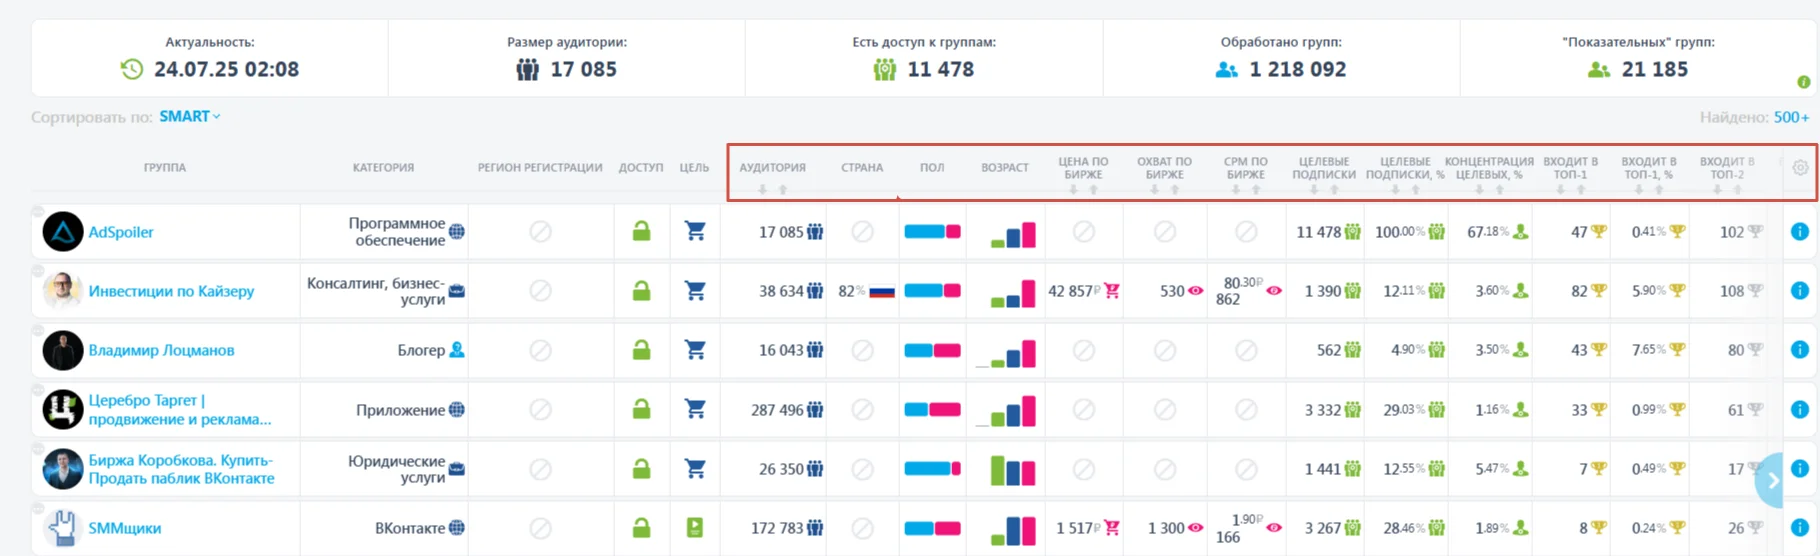1820x556 pixels.
Task: Click the audience size people icon
Action: 527,69
